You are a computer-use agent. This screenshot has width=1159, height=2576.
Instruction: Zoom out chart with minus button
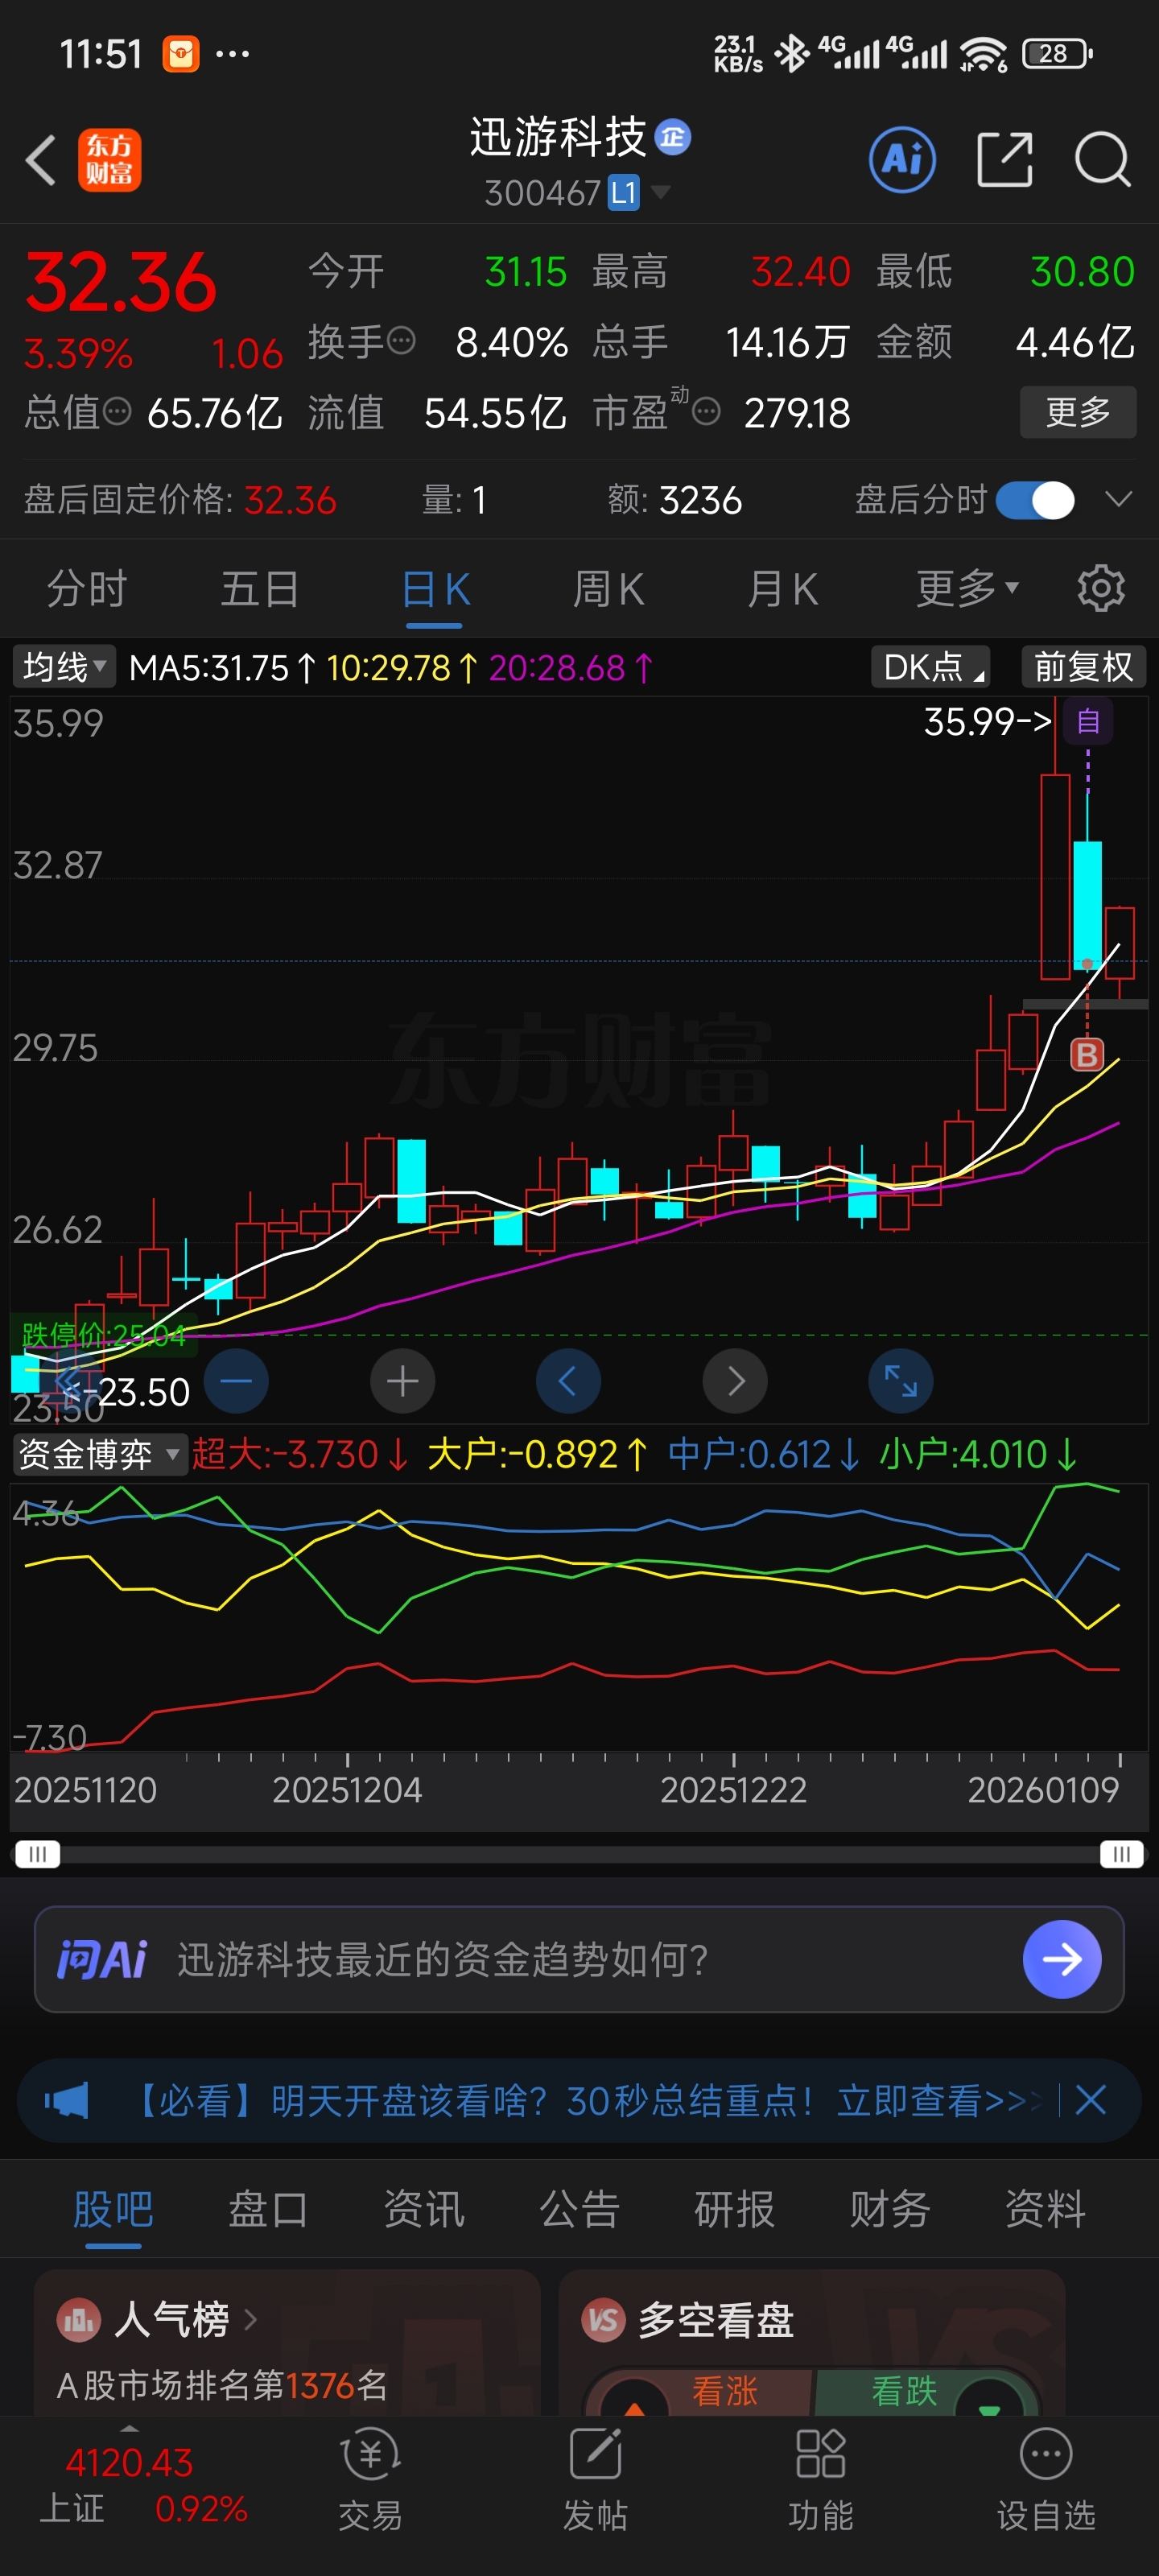pyautogui.click(x=236, y=1381)
